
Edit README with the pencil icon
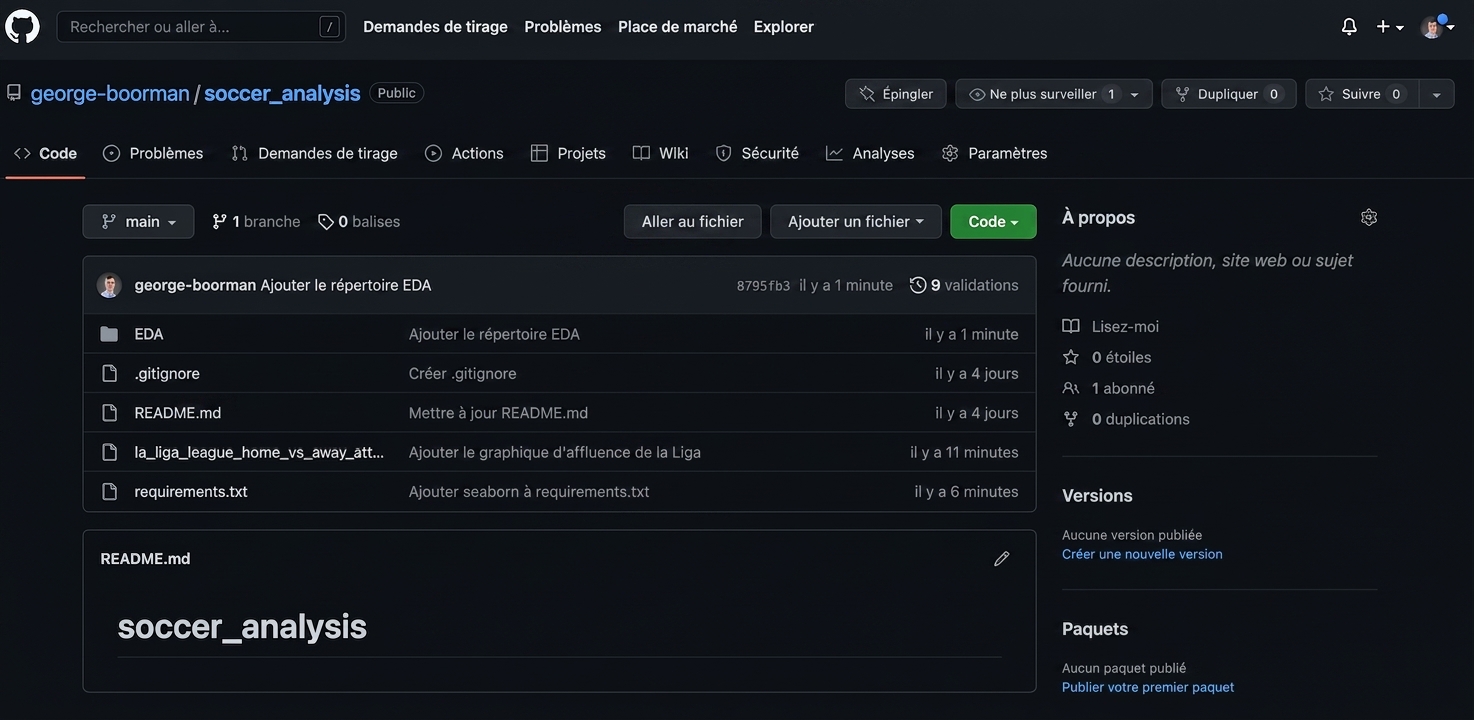[1002, 559]
